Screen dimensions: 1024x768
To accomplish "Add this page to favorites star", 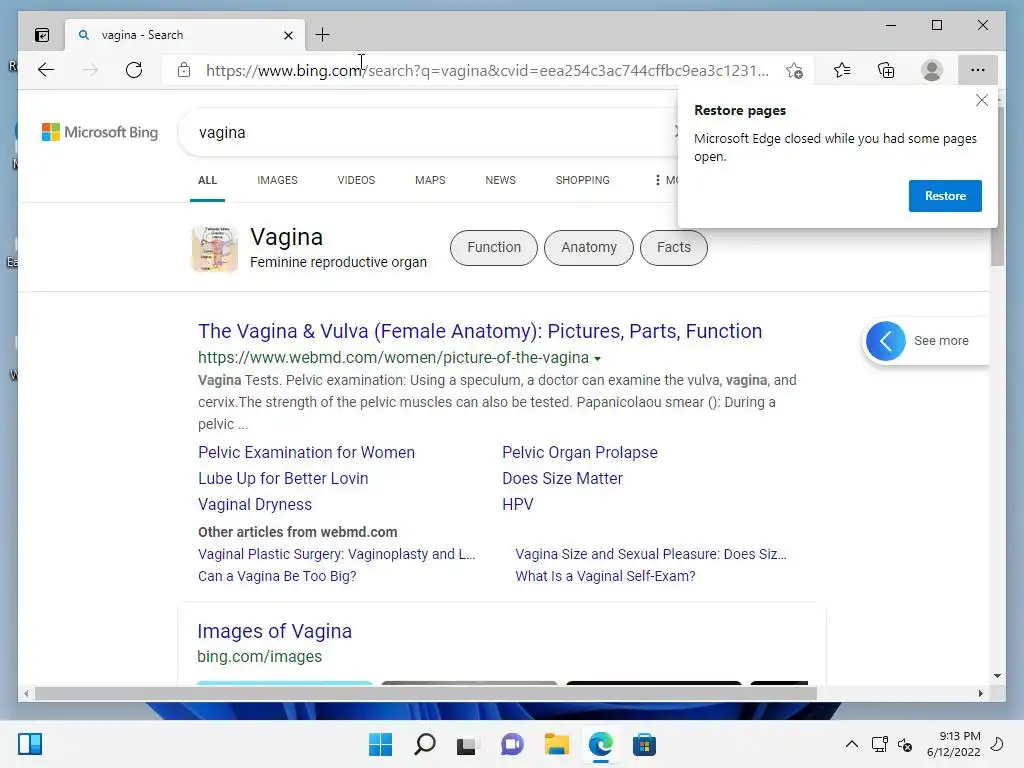I will [794, 71].
